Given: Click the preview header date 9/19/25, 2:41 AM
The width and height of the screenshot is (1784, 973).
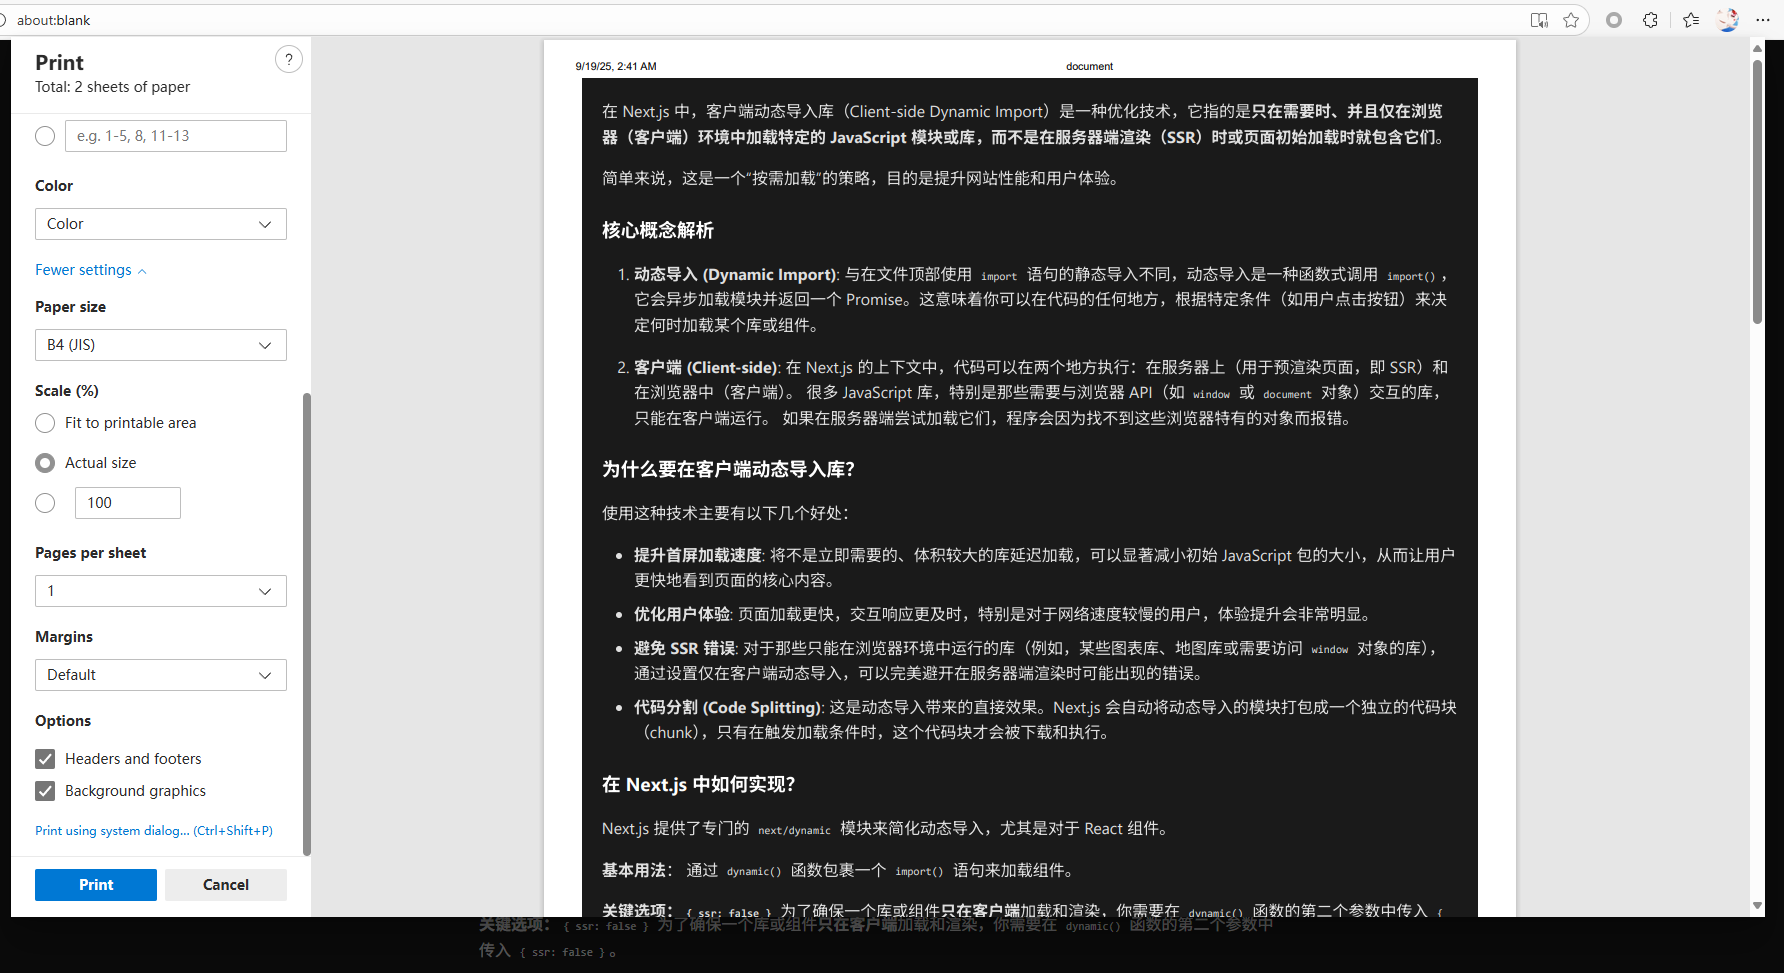Looking at the screenshot, I should pyautogui.click(x=616, y=66).
